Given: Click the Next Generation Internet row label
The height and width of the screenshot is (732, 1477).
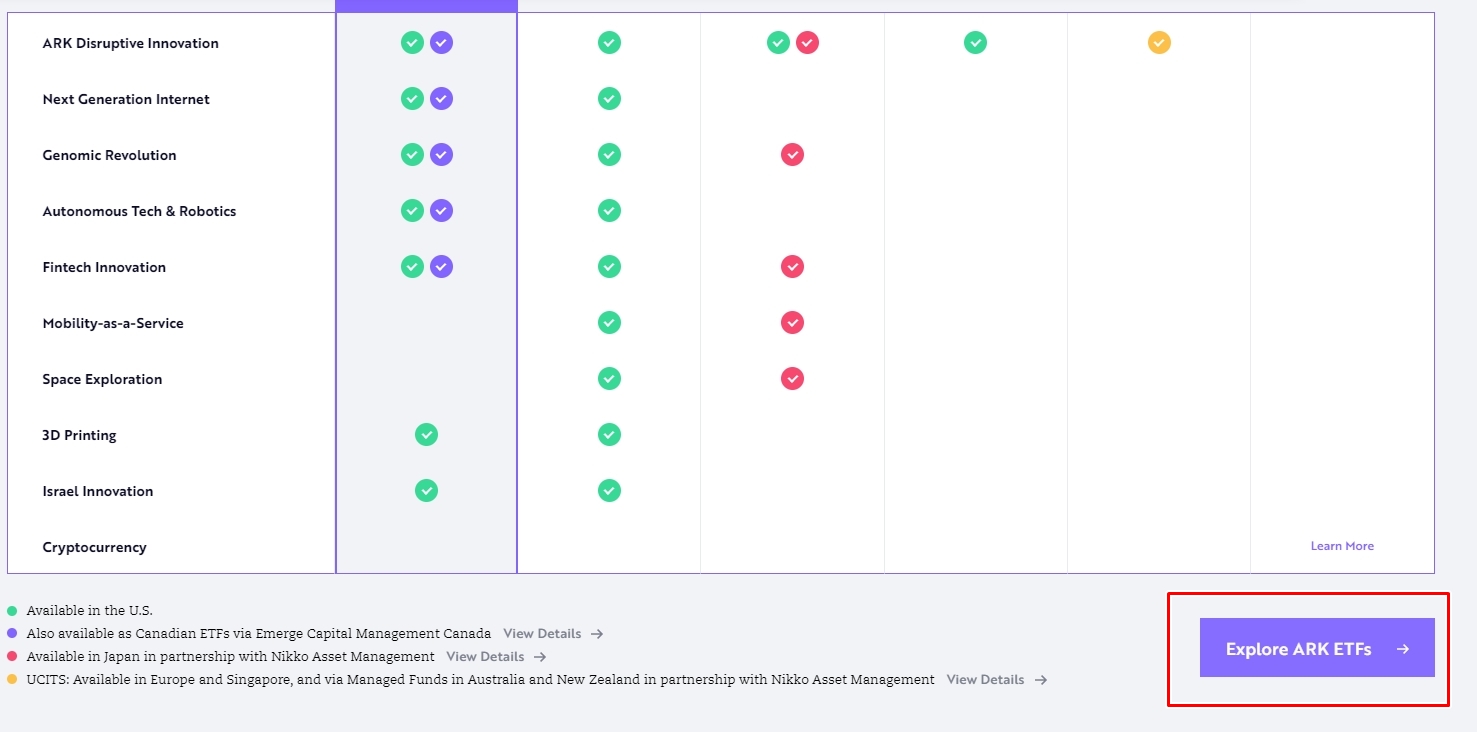Looking at the screenshot, I should click(126, 99).
